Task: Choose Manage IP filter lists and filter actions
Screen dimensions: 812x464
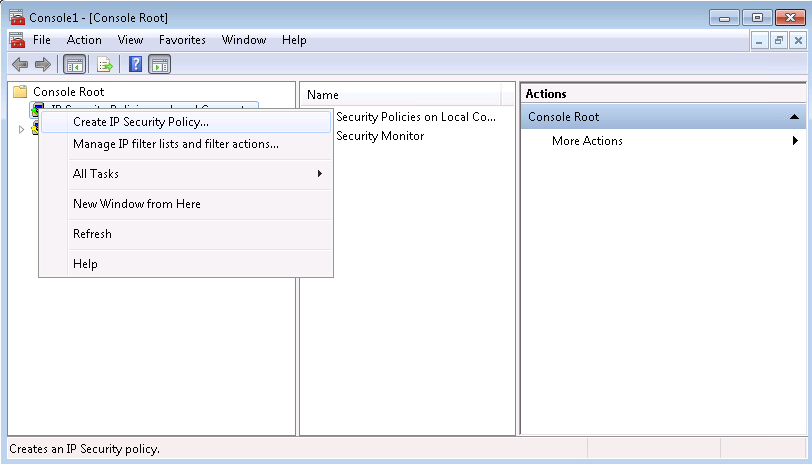Action: click(176, 144)
